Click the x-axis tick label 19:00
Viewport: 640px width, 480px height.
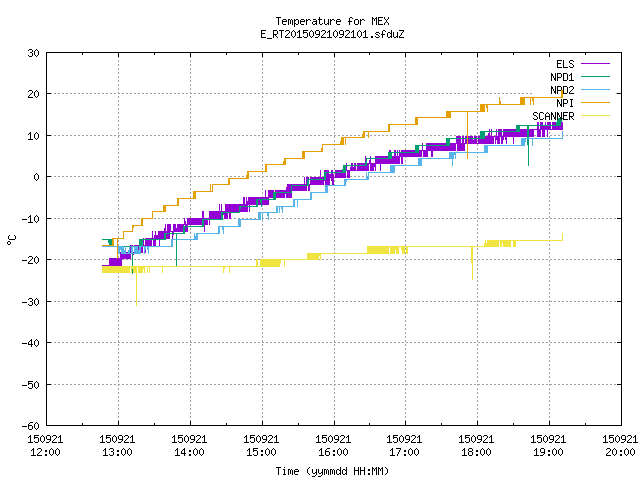point(548,452)
